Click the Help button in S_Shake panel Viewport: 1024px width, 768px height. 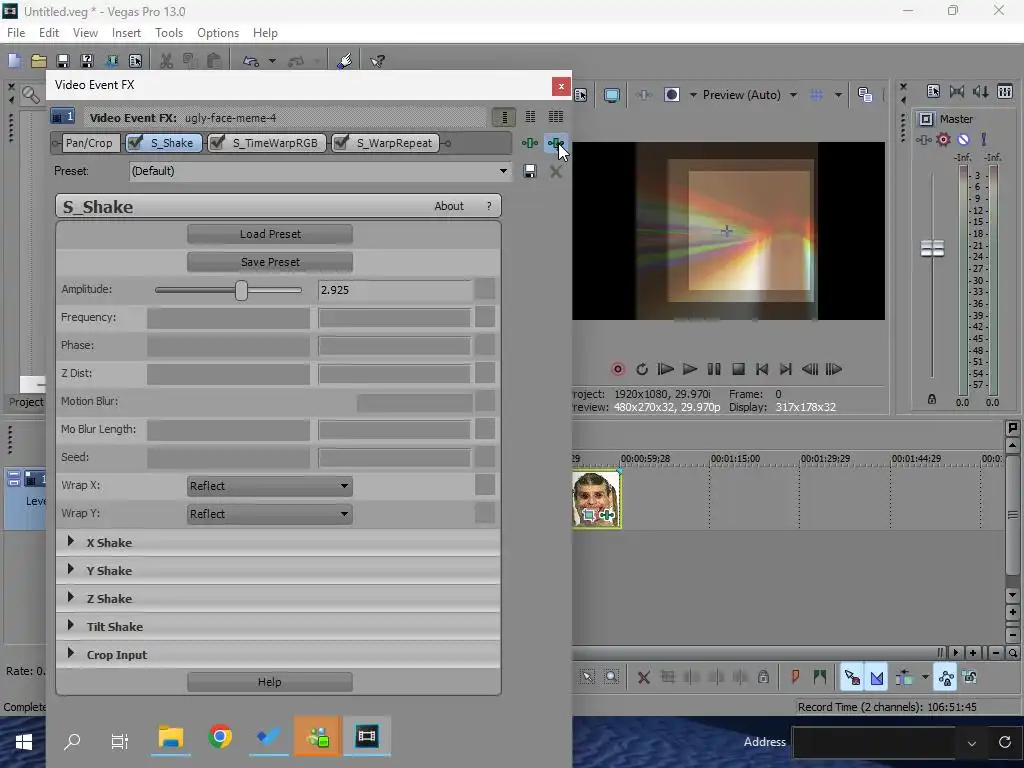270,682
